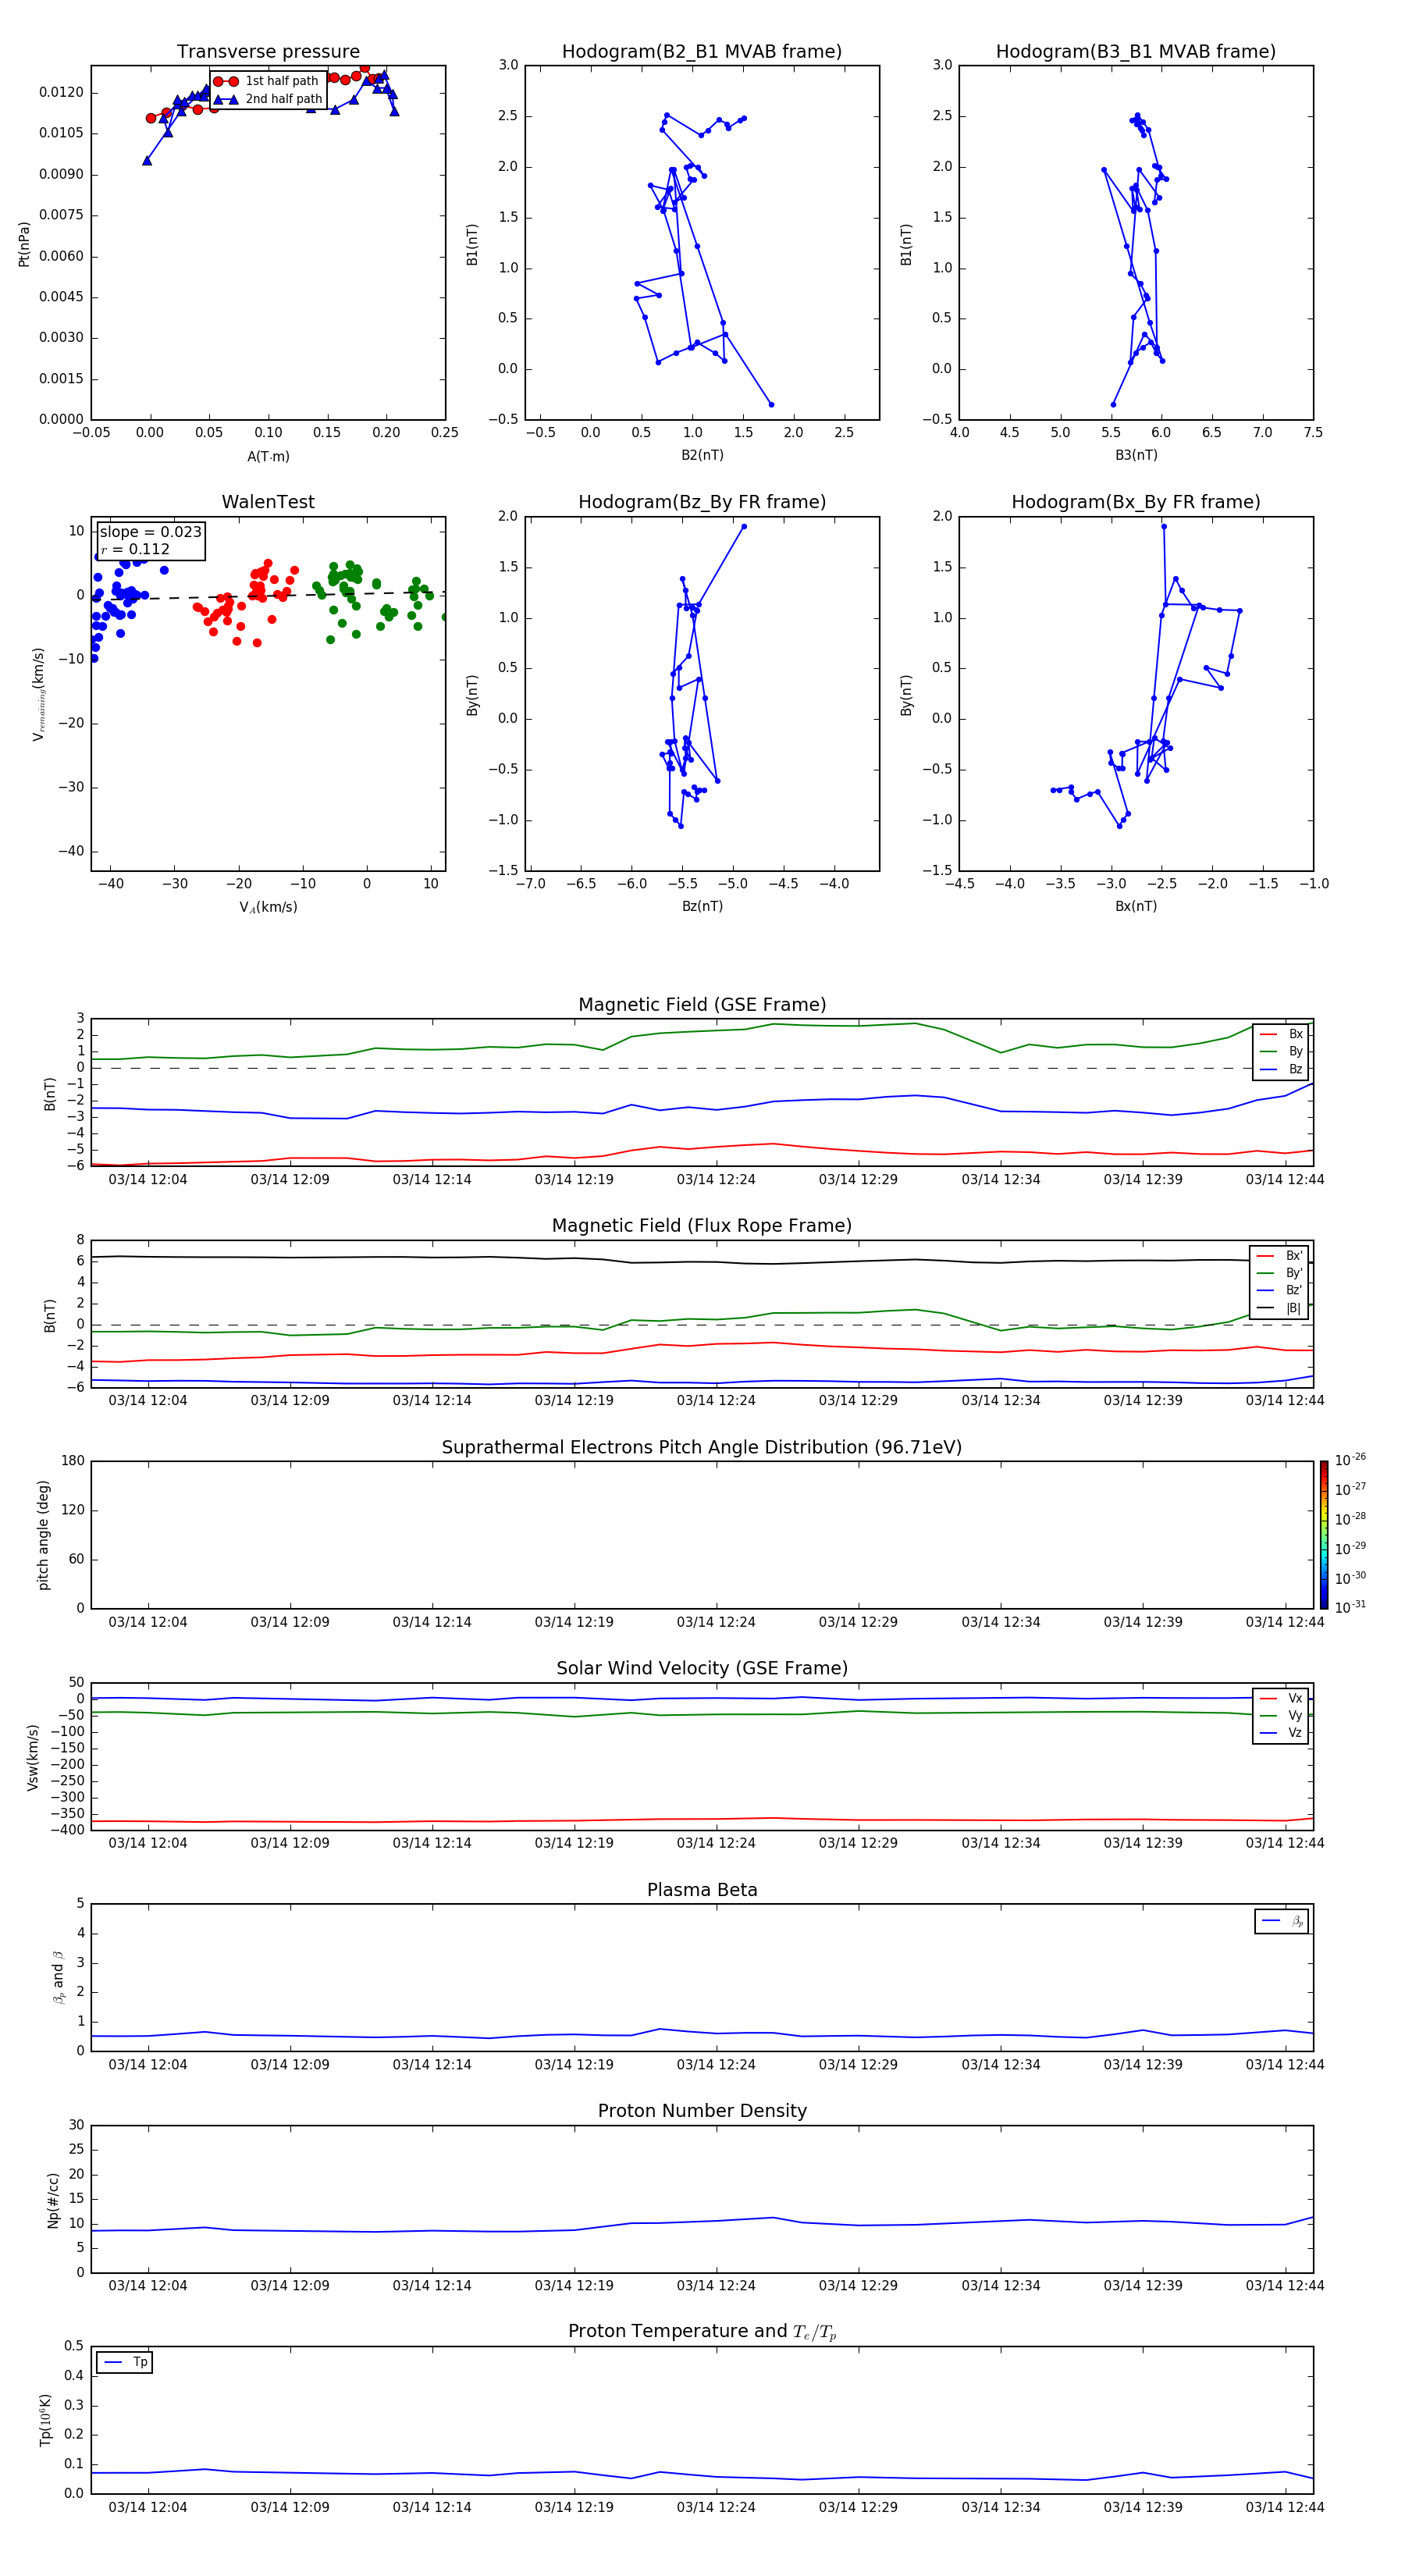1405x2576 pixels.
Task: Click the 'Hodogram(Bz_By FR frame)' title
Action: click(x=702, y=502)
